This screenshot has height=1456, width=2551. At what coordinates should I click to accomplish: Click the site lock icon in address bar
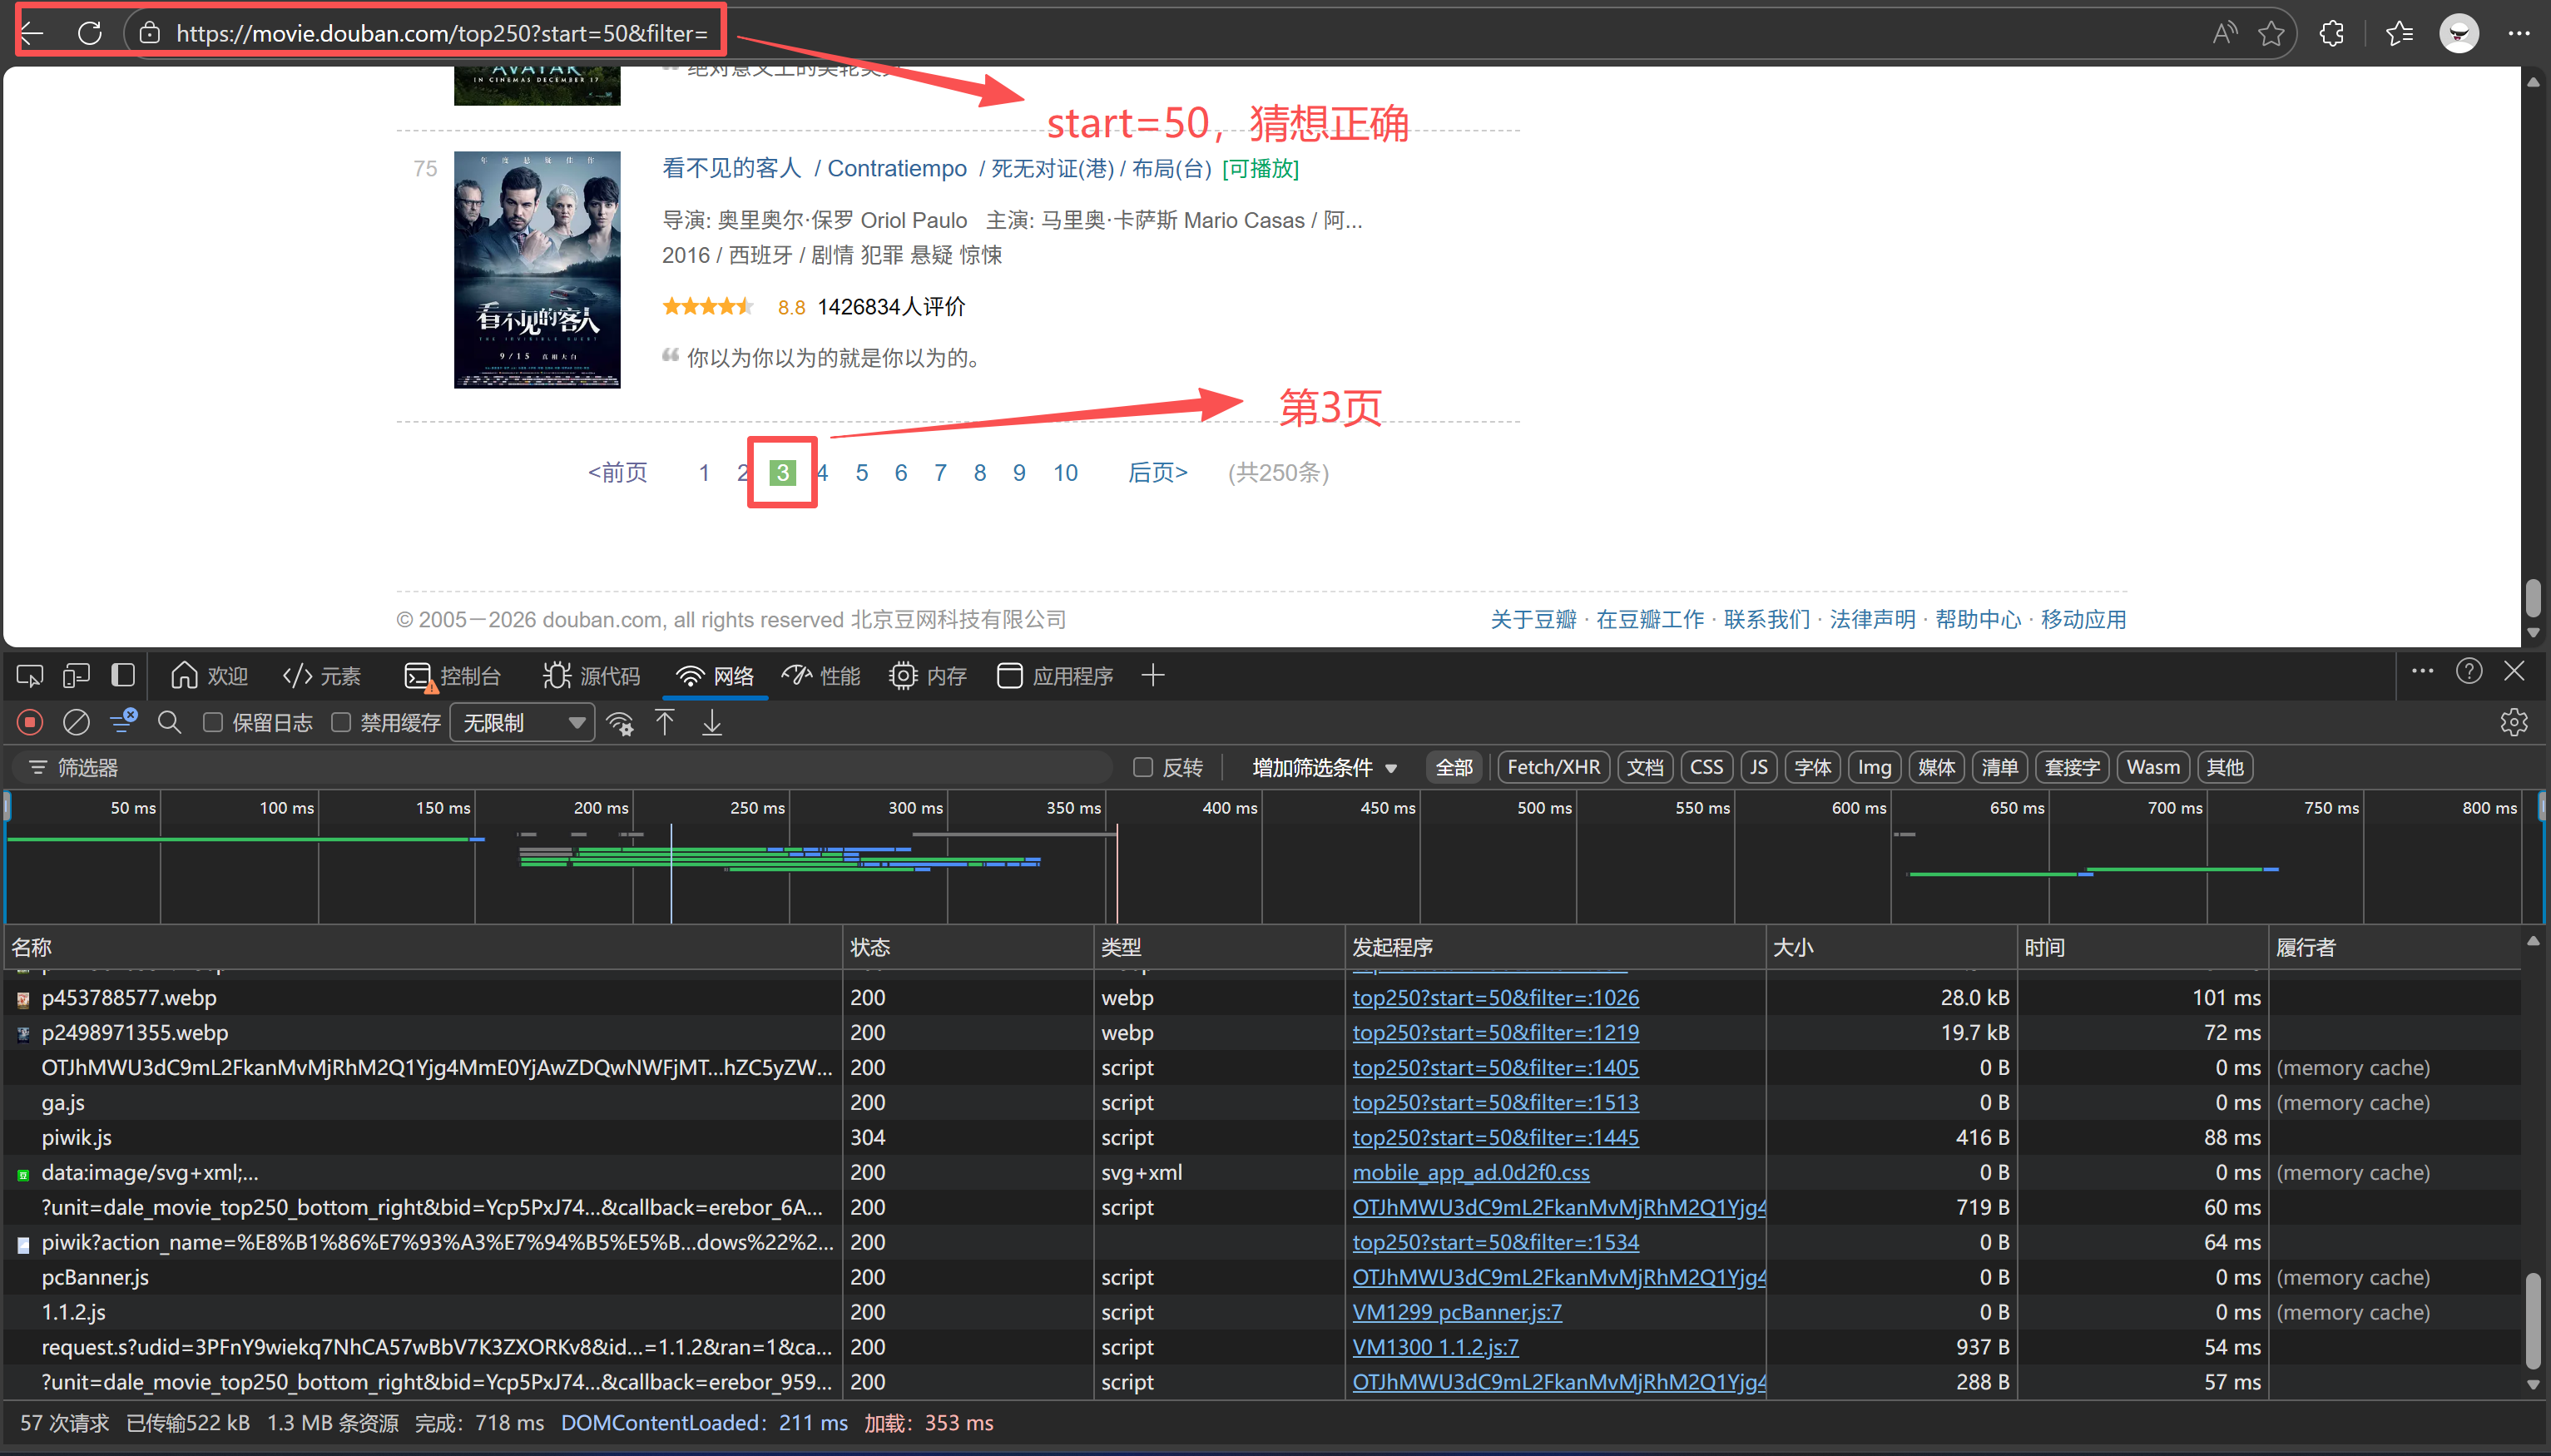coord(150,33)
